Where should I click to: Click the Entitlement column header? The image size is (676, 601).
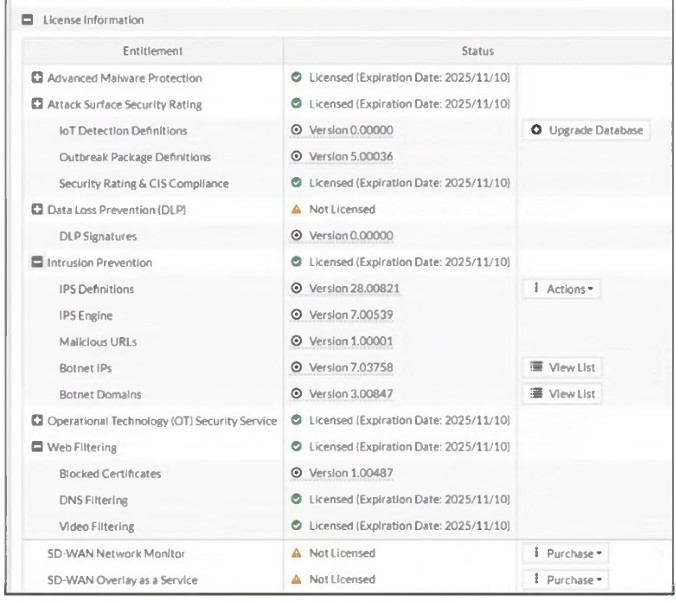(152, 51)
